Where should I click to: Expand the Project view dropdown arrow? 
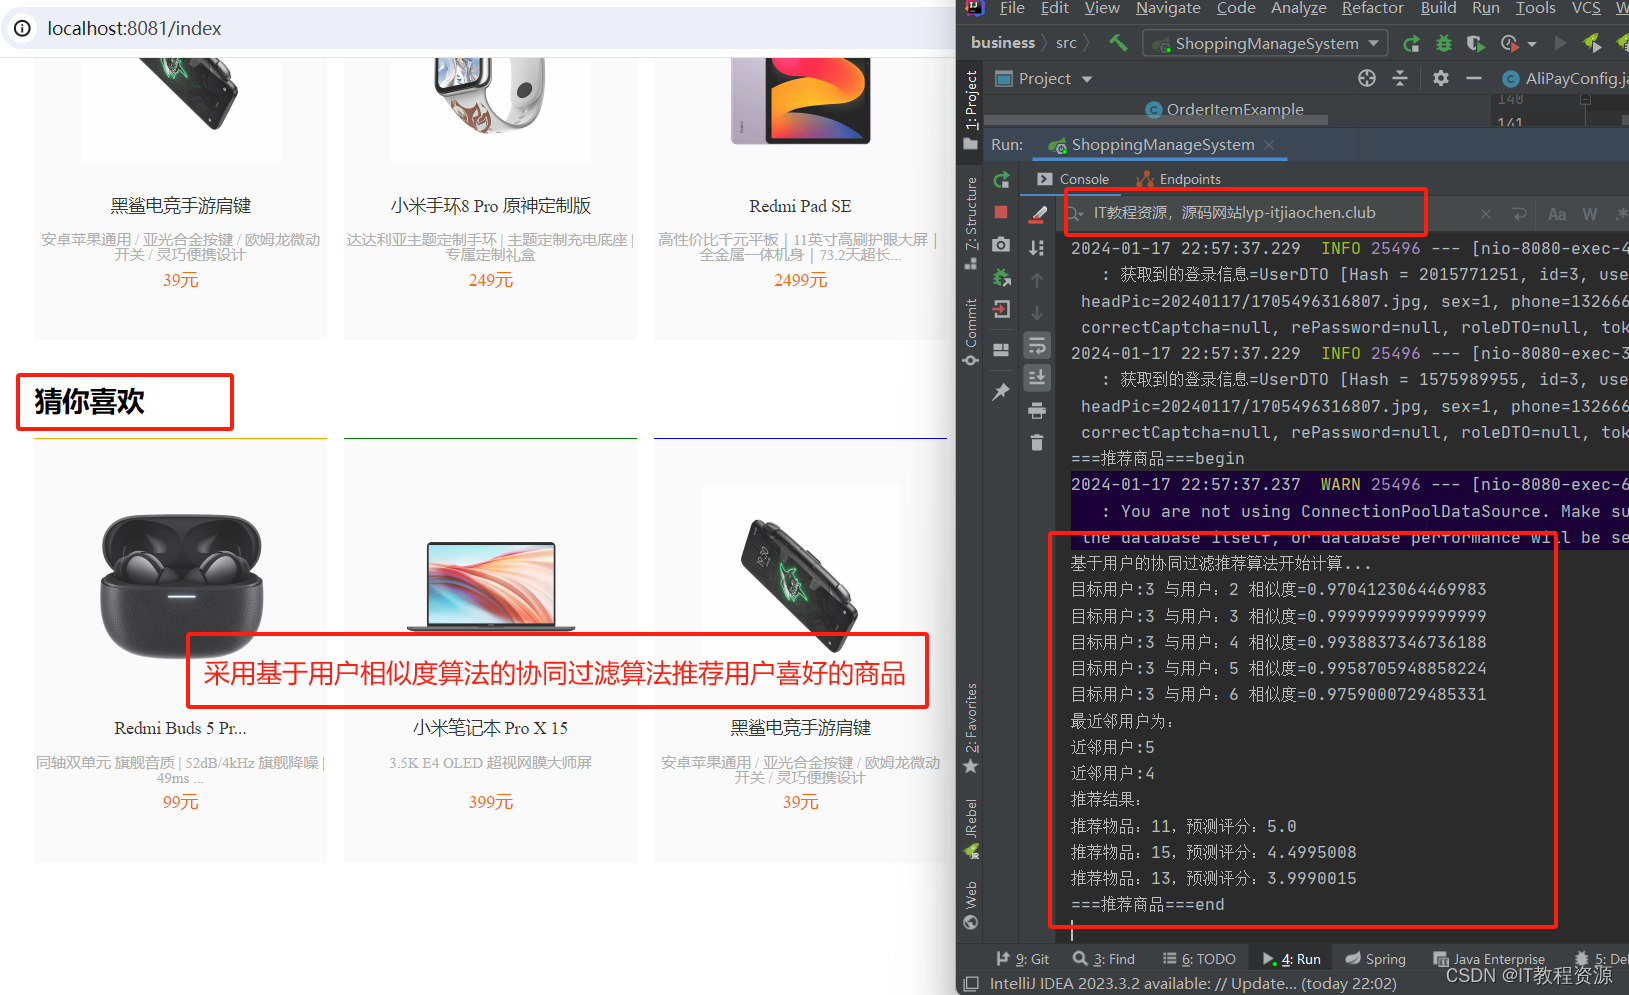coord(1087,79)
